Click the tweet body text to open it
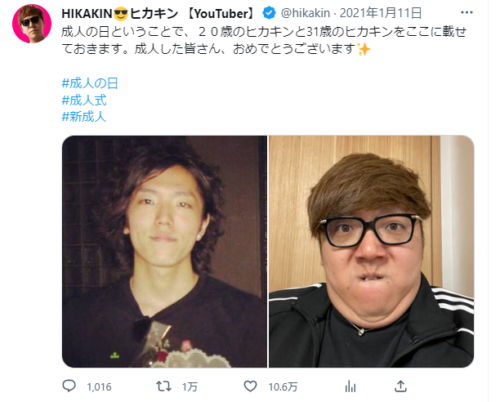The width and height of the screenshot is (500, 402). click(264, 40)
